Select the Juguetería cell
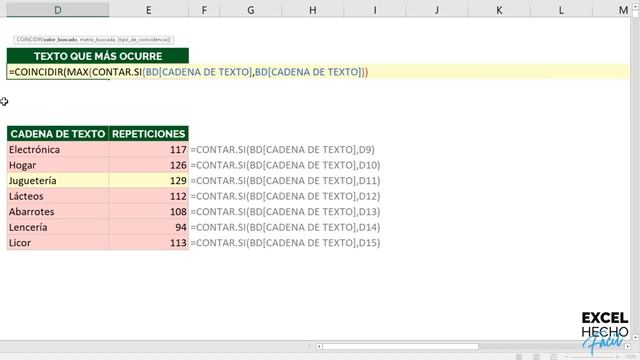Image resolution: width=640 pixels, height=360 pixels. tap(58, 180)
